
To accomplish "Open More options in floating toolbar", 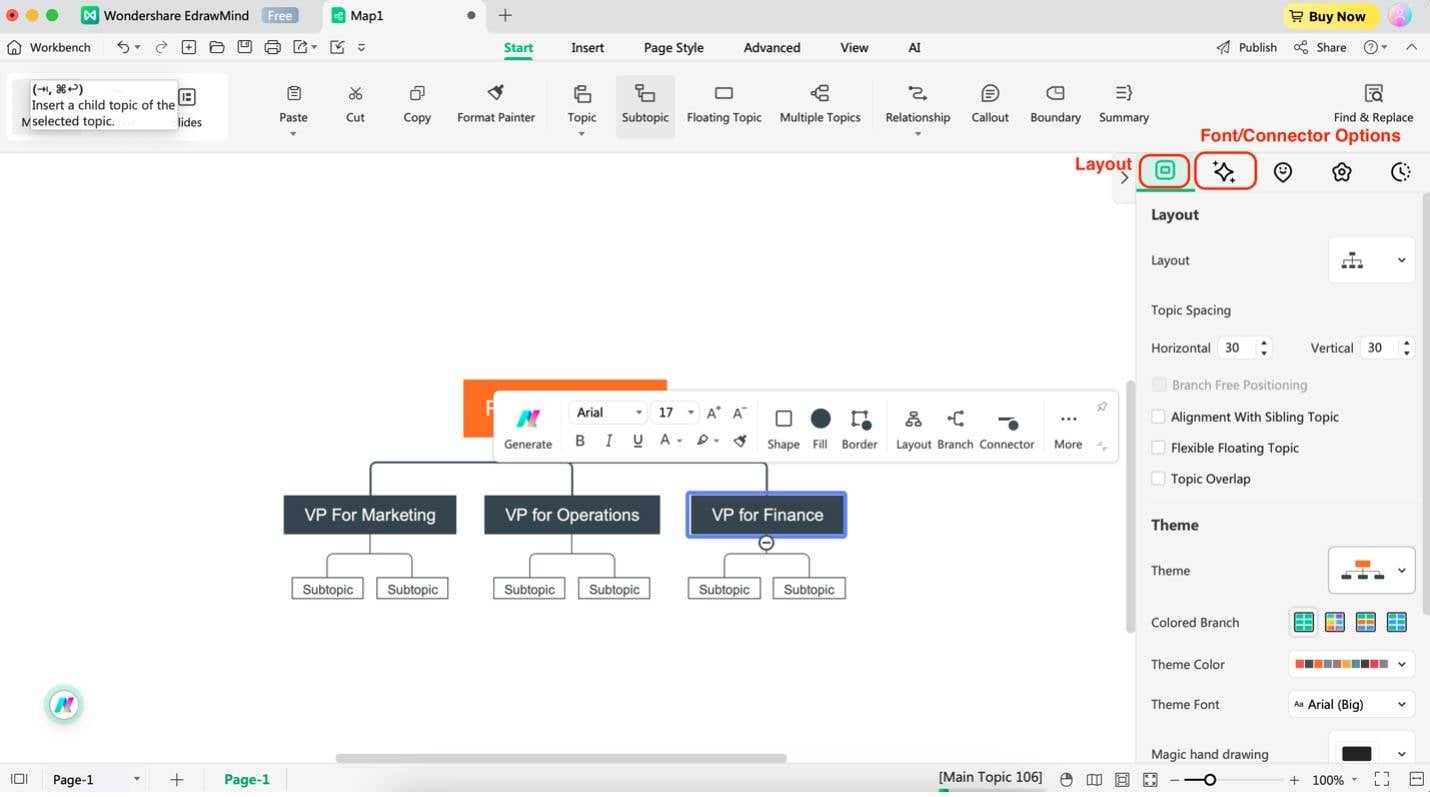I will 1068,428.
